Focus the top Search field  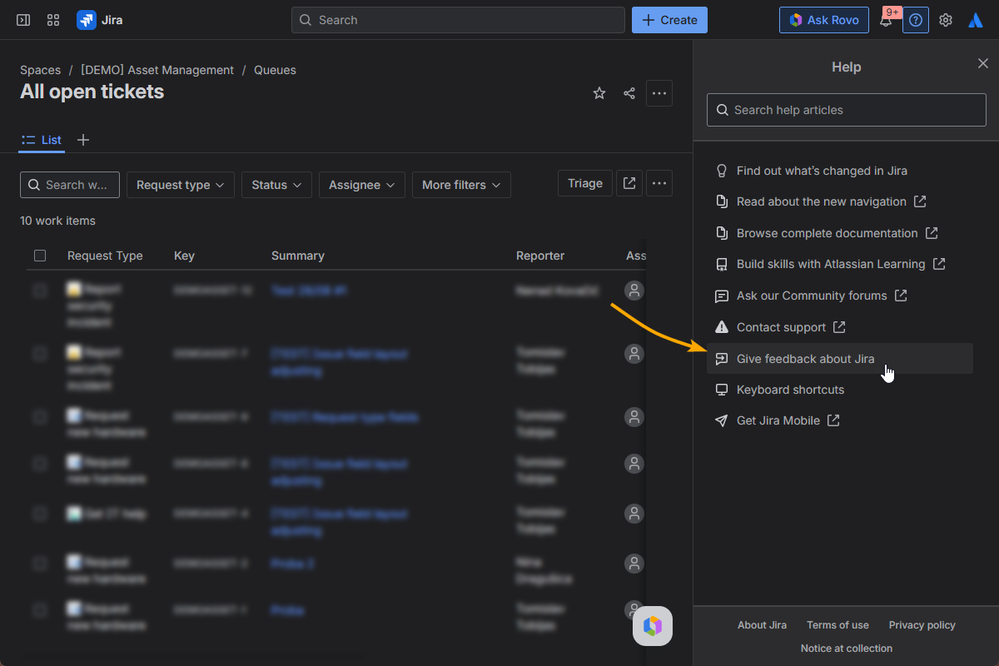pyautogui.click(x=457, y=20)
